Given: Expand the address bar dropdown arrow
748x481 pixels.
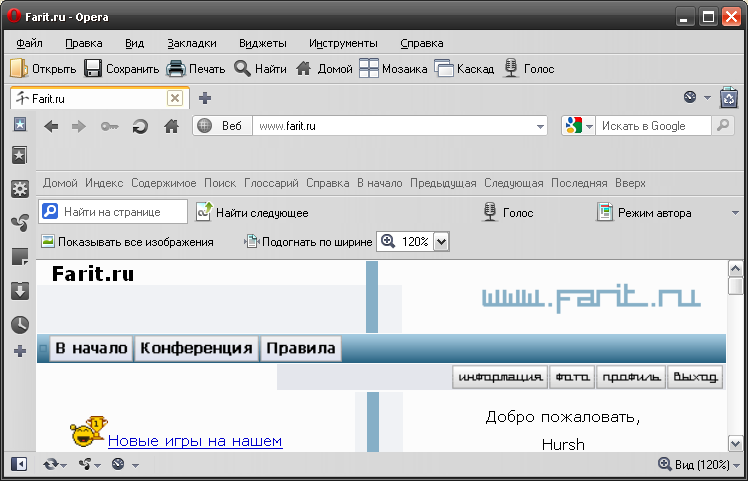Looking at the screenshot, I should tap(540, 126).
